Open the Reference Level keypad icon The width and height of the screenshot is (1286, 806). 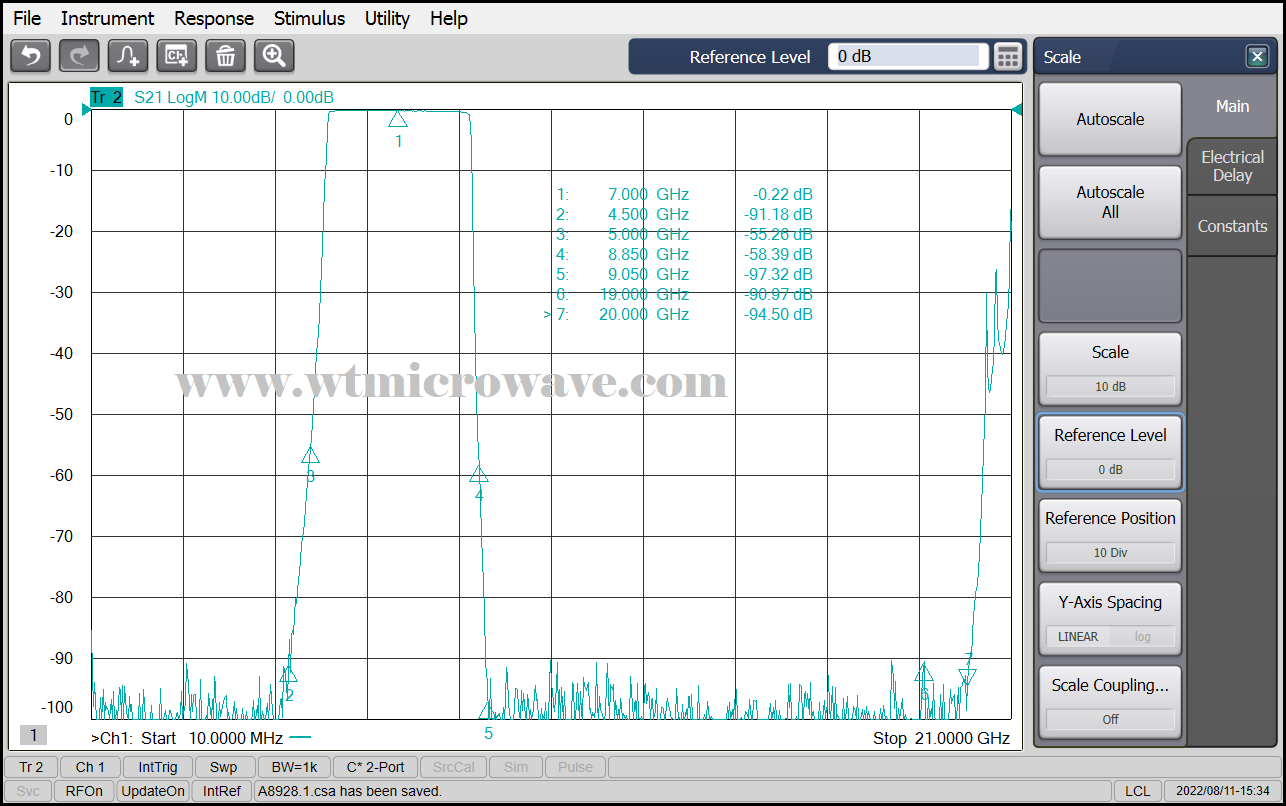click(1007, 56)
